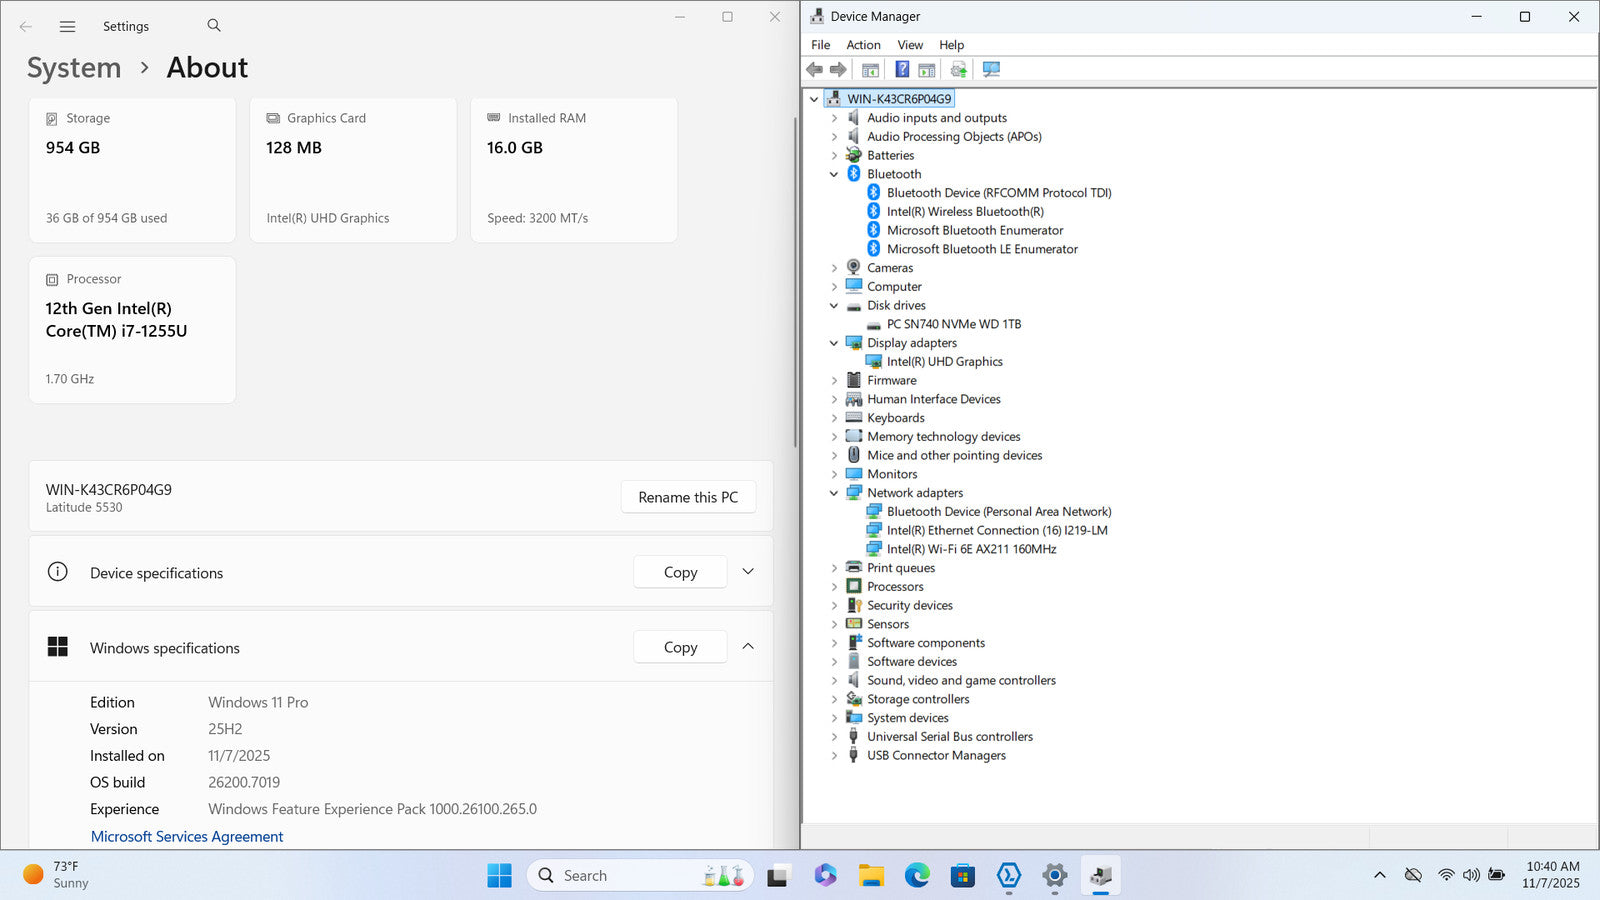Screen dimensions: 1600x900
Task: Open Settings search magnifier icon
Action: 214,26
